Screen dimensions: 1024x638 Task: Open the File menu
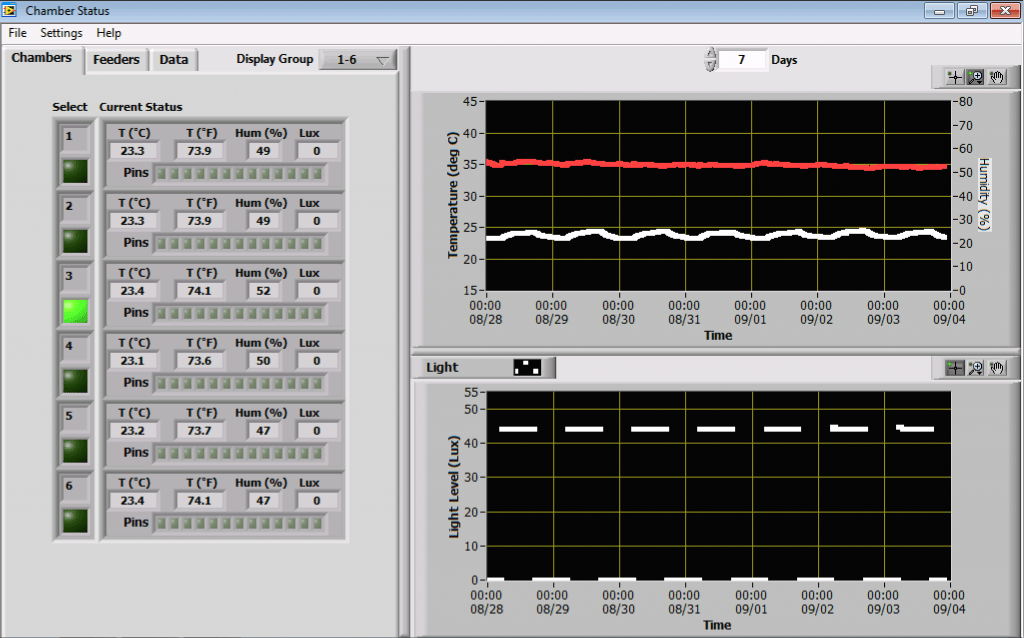(x=18, y=33)
